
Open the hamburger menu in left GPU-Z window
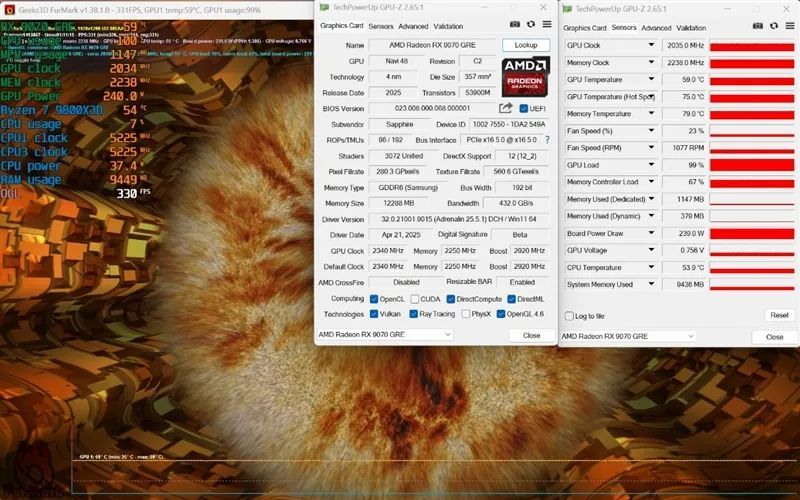pyautogui.click(x=547, y=24)
